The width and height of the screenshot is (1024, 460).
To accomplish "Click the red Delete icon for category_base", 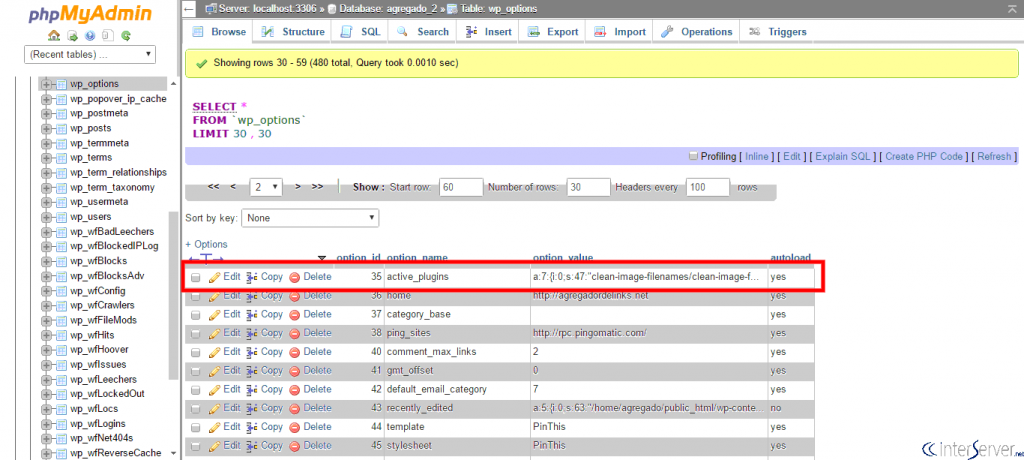I will [295, 314].
